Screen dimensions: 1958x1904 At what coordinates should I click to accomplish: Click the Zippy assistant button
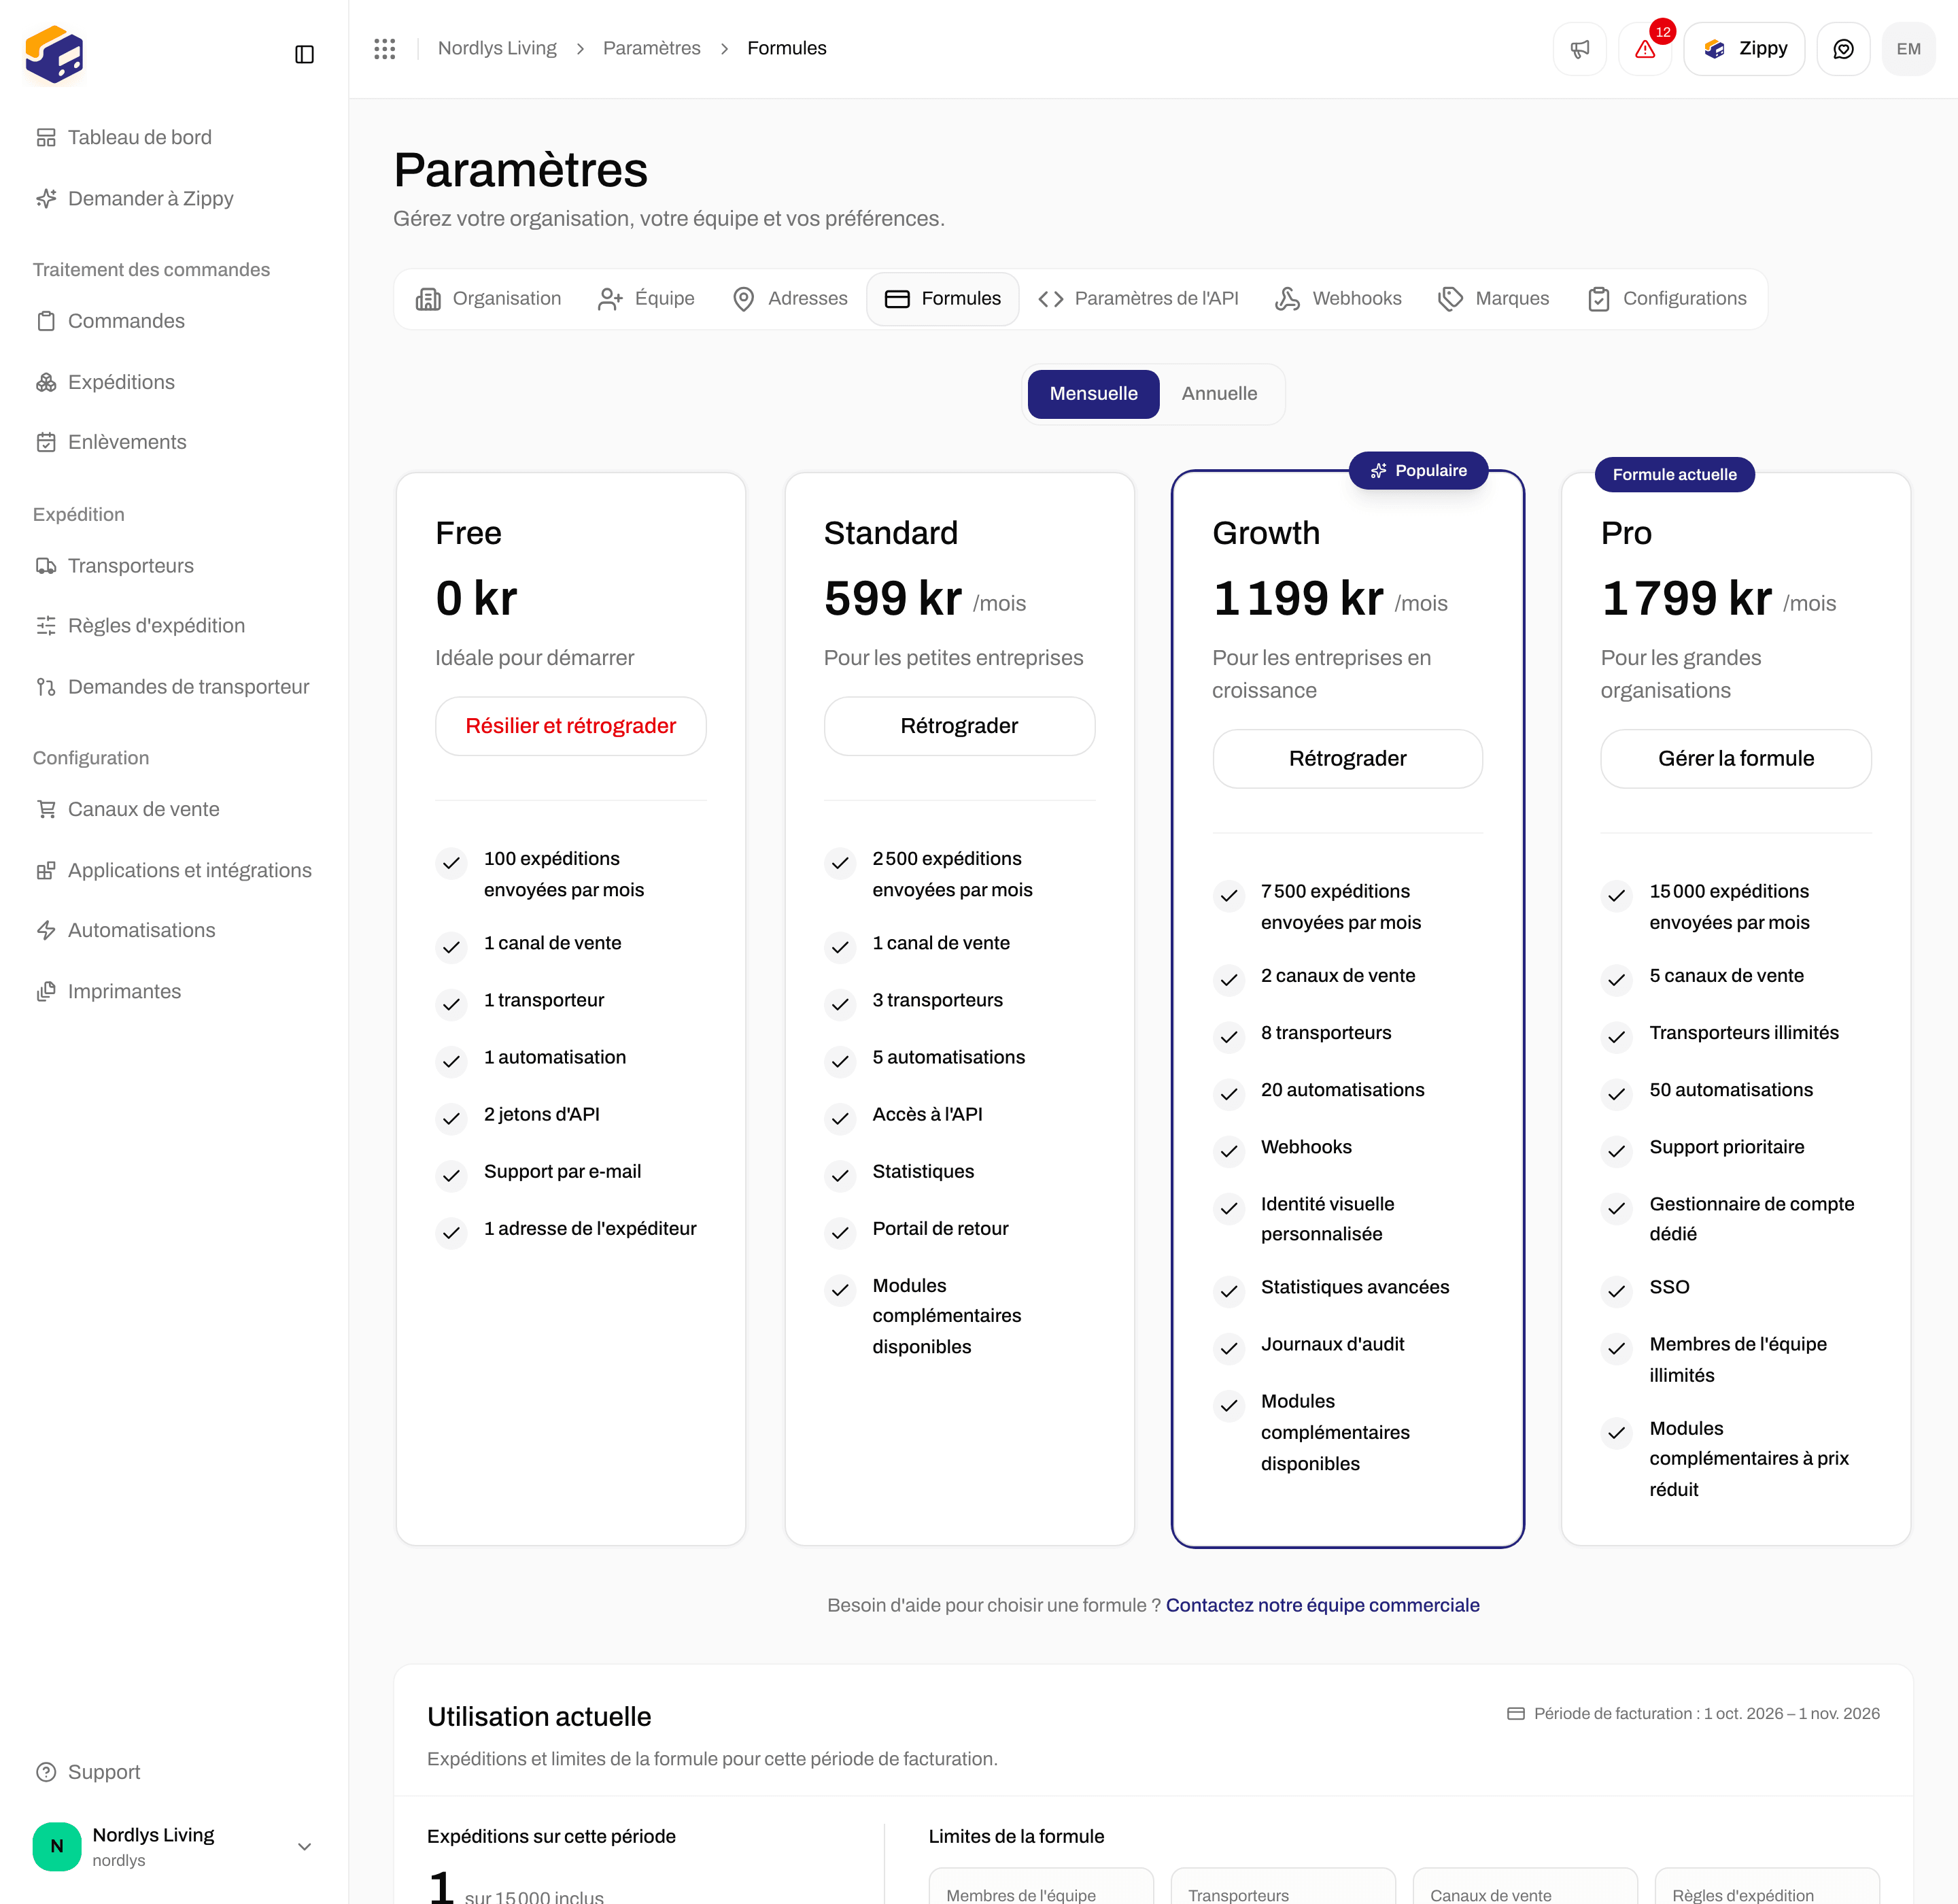click(1744, 49)
